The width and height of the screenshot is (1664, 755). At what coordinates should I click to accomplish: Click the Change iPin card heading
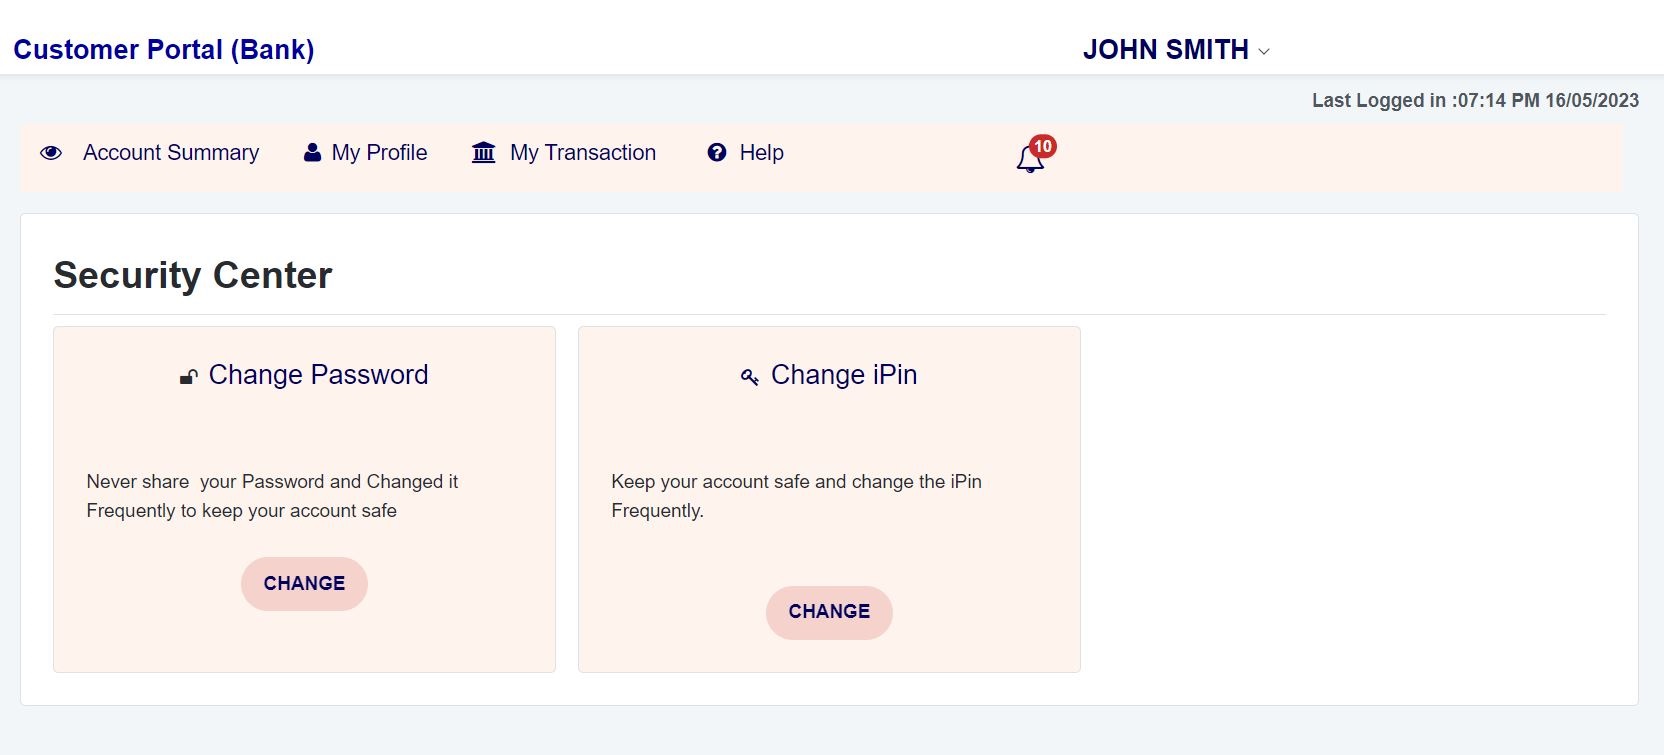tap(844, 375)
